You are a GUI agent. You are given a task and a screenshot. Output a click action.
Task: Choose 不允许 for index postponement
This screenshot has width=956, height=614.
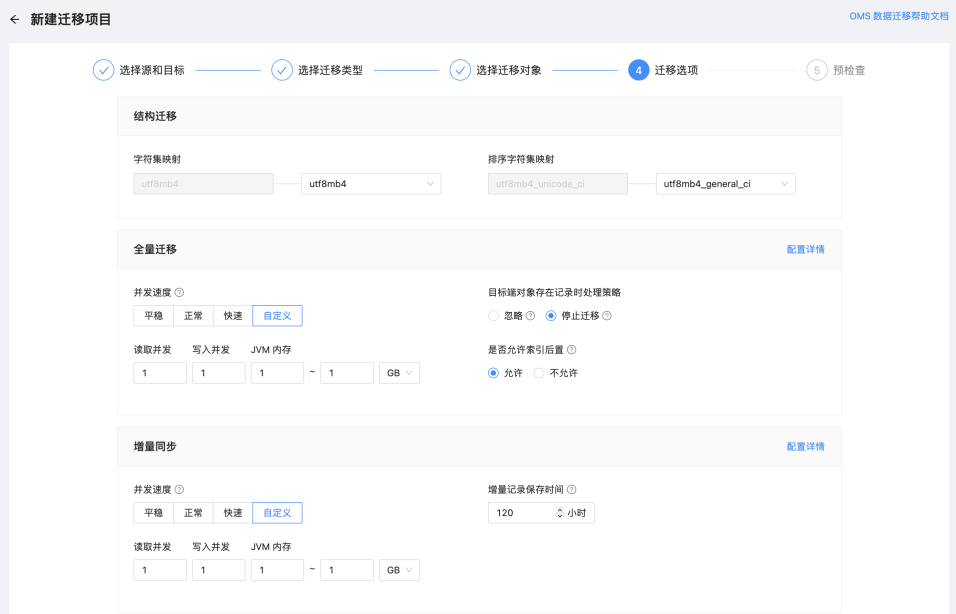(539, 373)
